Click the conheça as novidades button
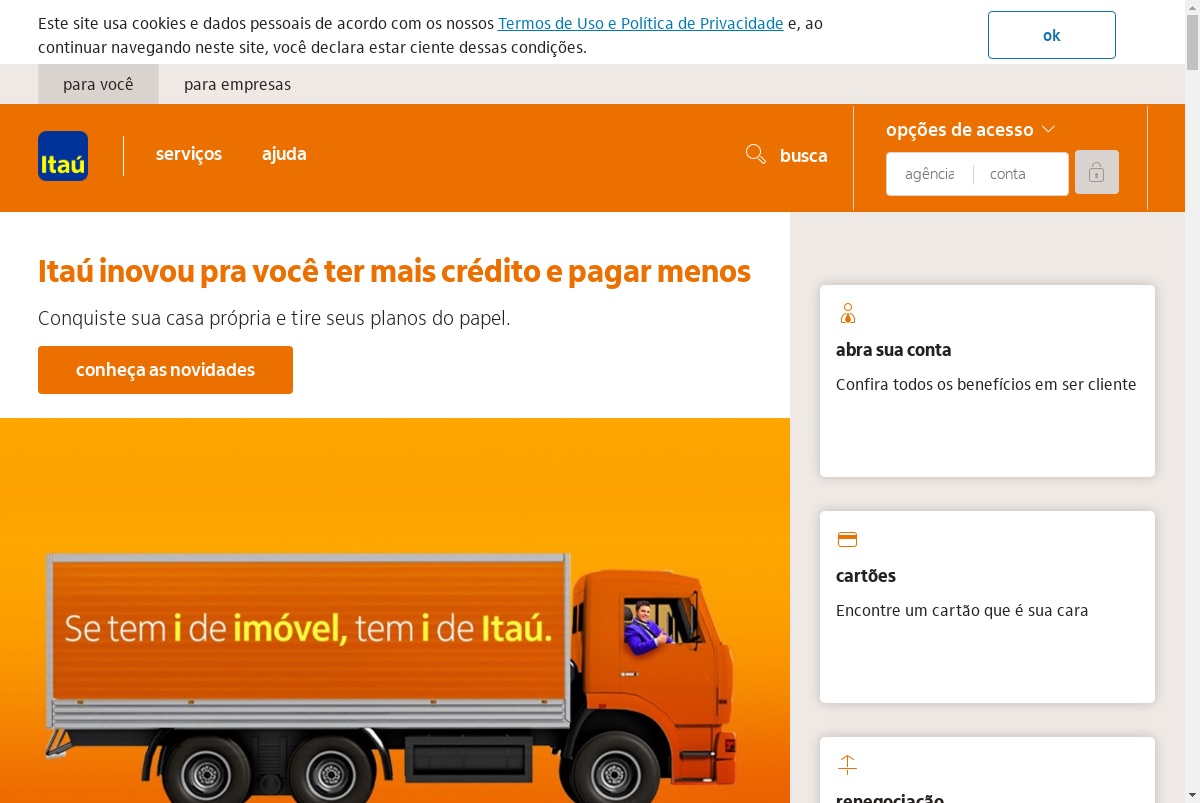Screen dimensions: 1200x803 (x=165, y=370)
